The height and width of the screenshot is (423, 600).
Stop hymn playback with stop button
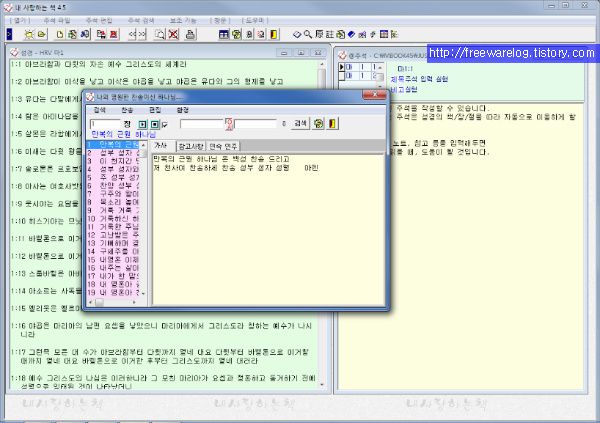pos(155,124)
